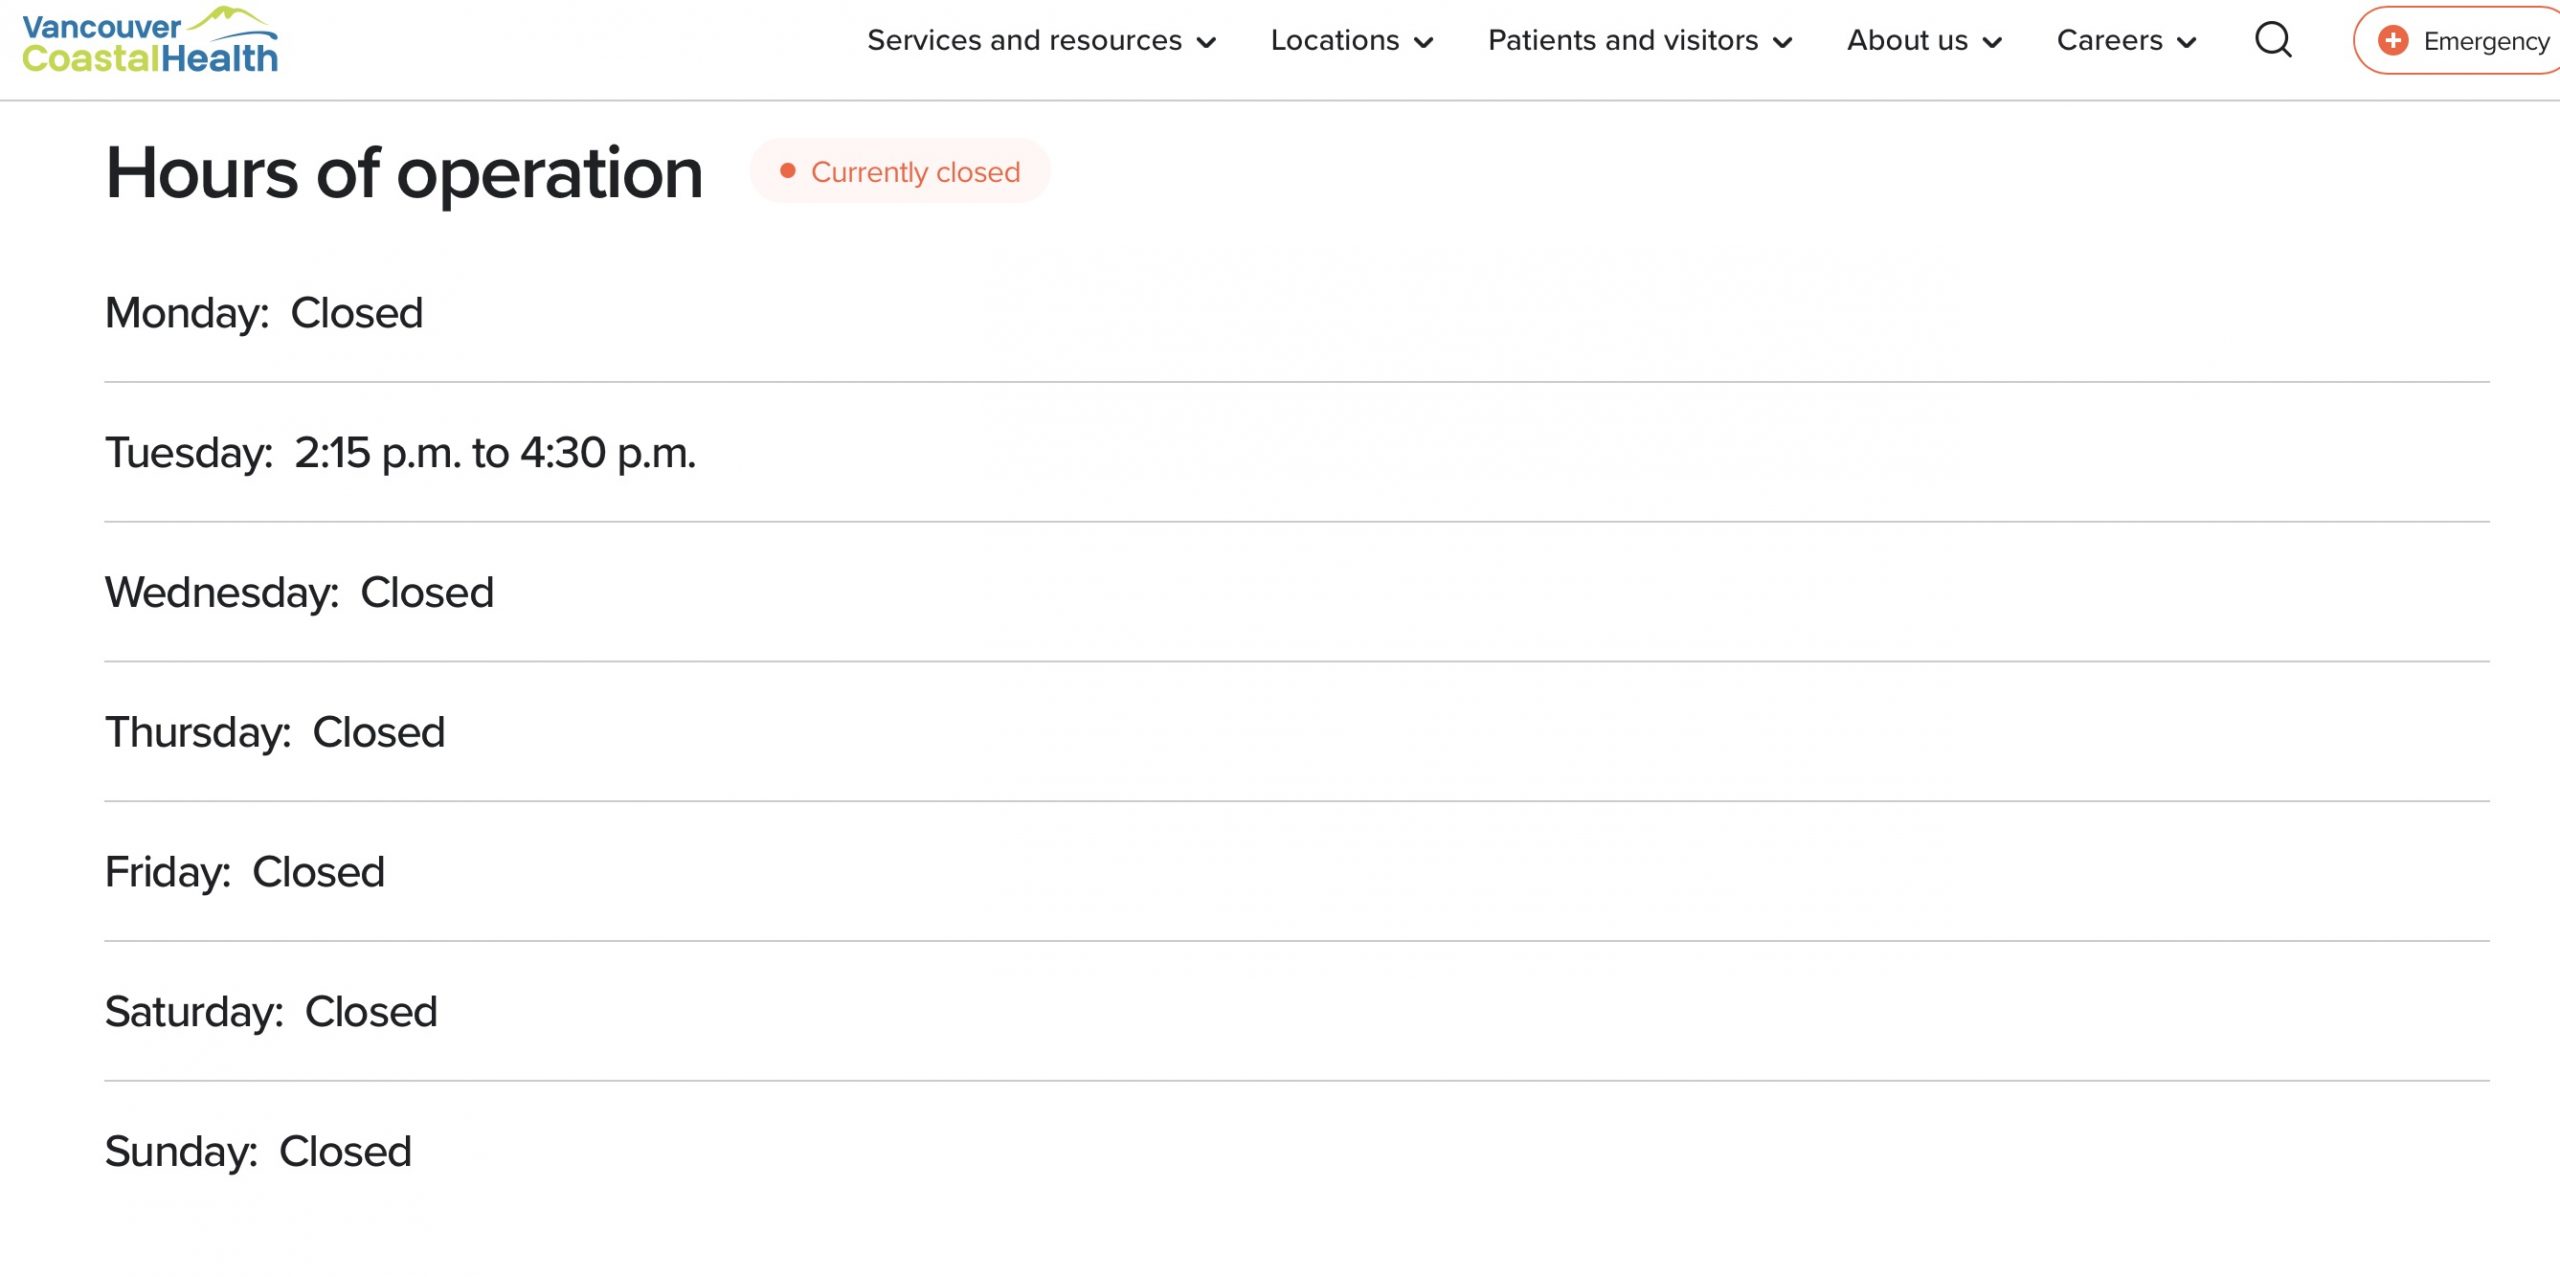This screenshot has height=1277, width=2560.
Task: Open Patients and visitors menu
Action: click(x=1622, y=41)
